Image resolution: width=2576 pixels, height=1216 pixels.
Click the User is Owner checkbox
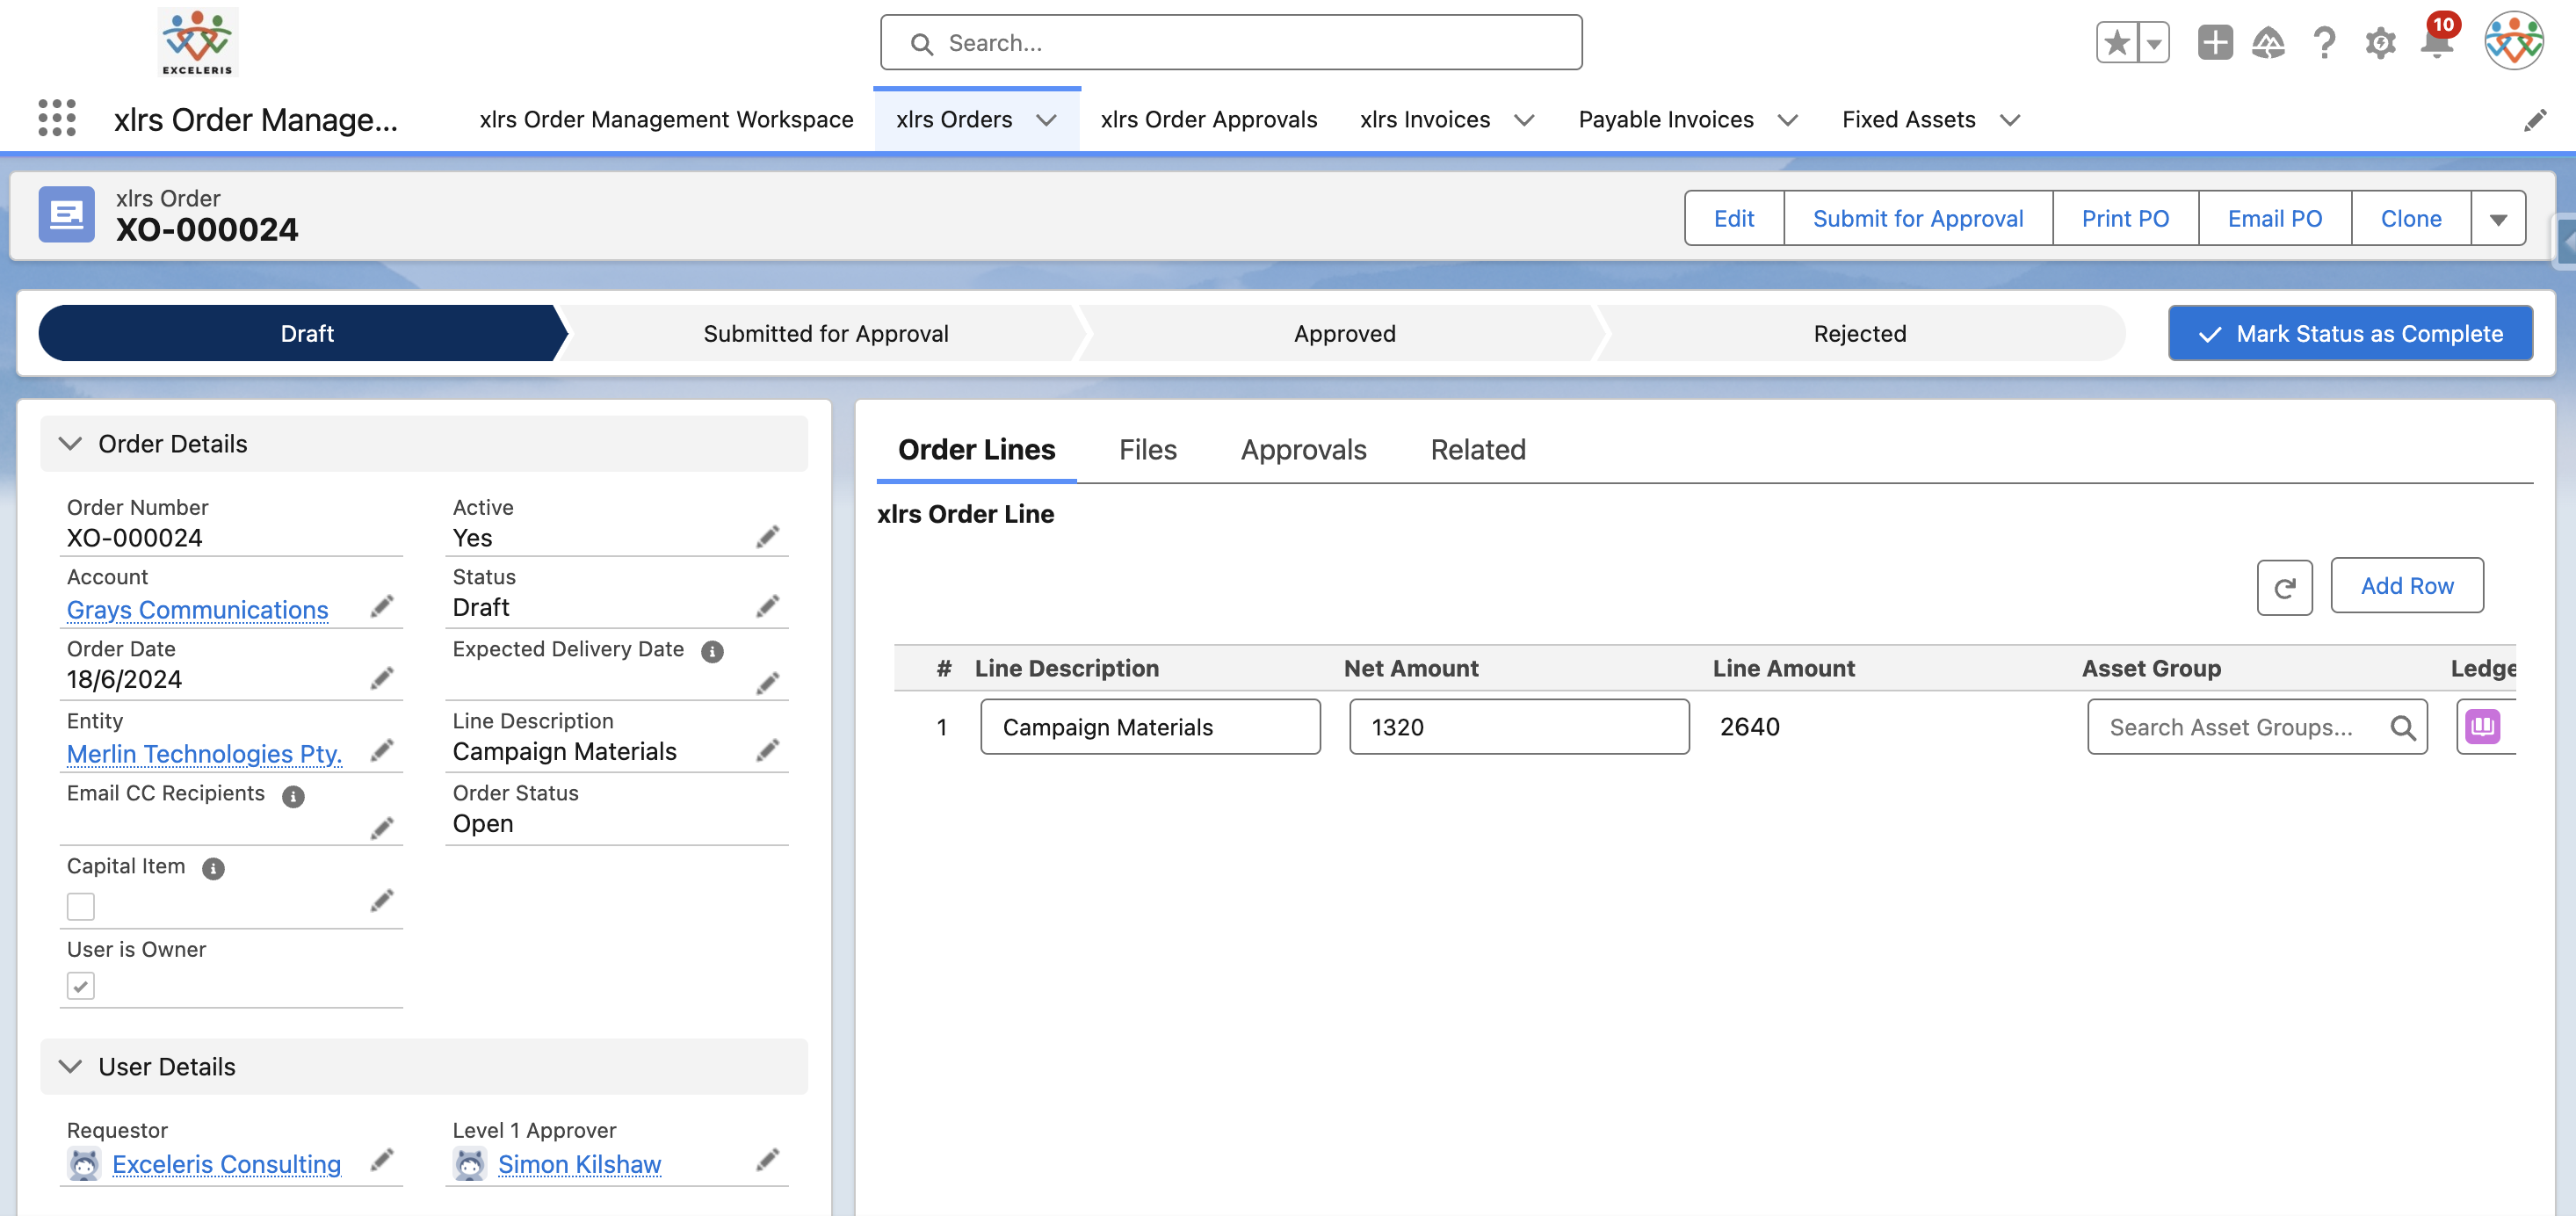[81, 986]
